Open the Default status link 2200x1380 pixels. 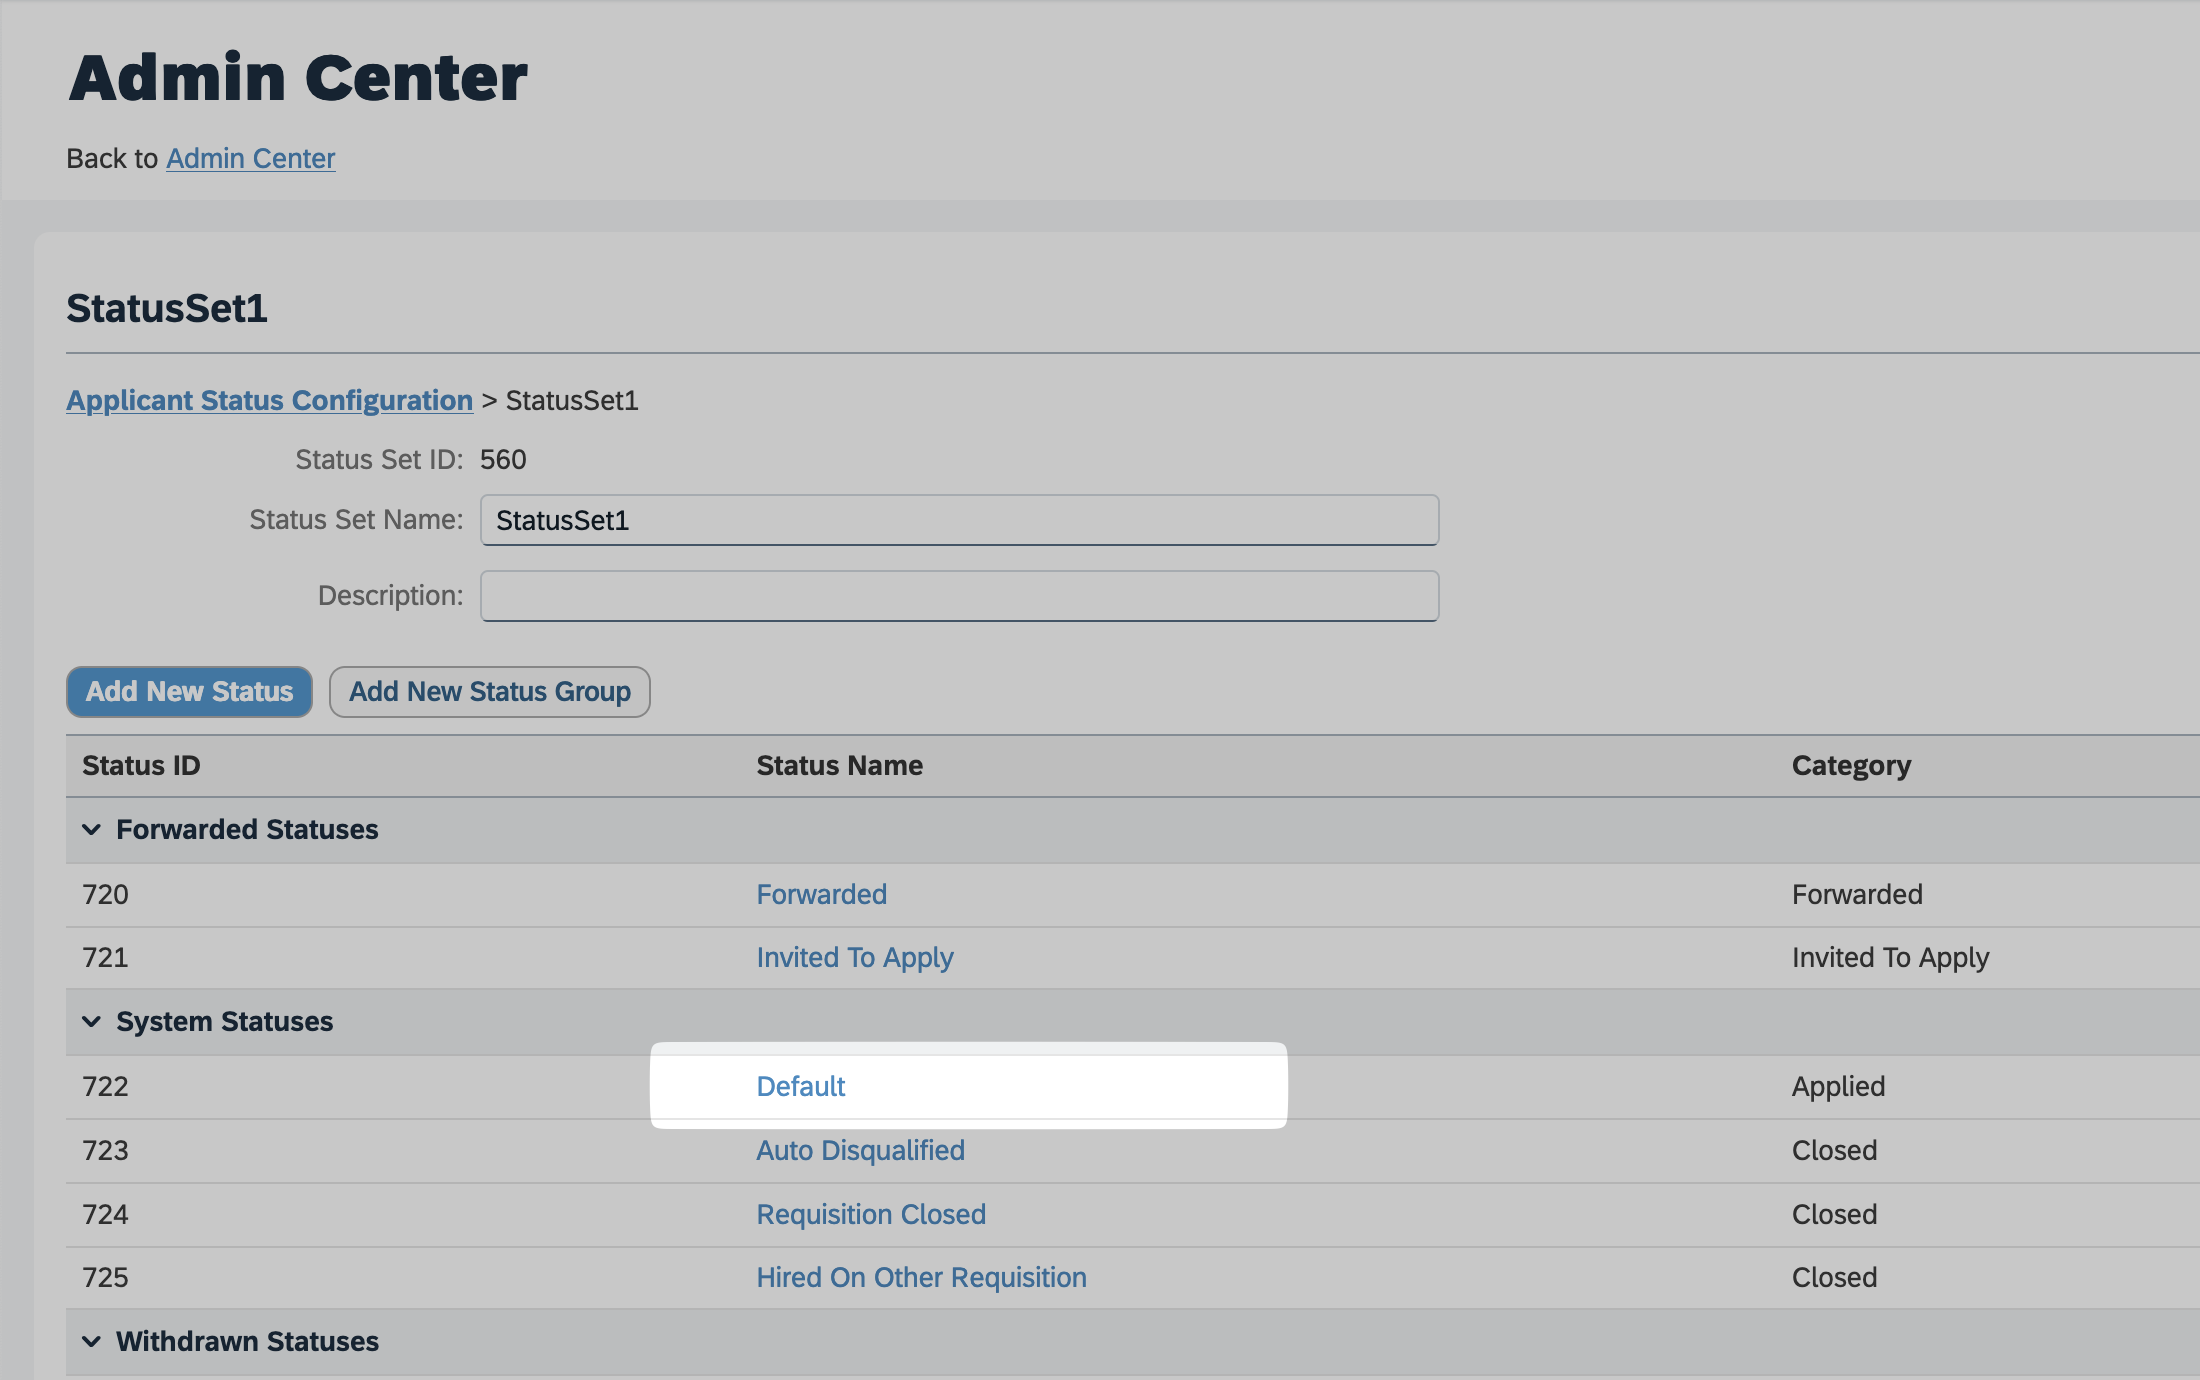point(800,1086)
